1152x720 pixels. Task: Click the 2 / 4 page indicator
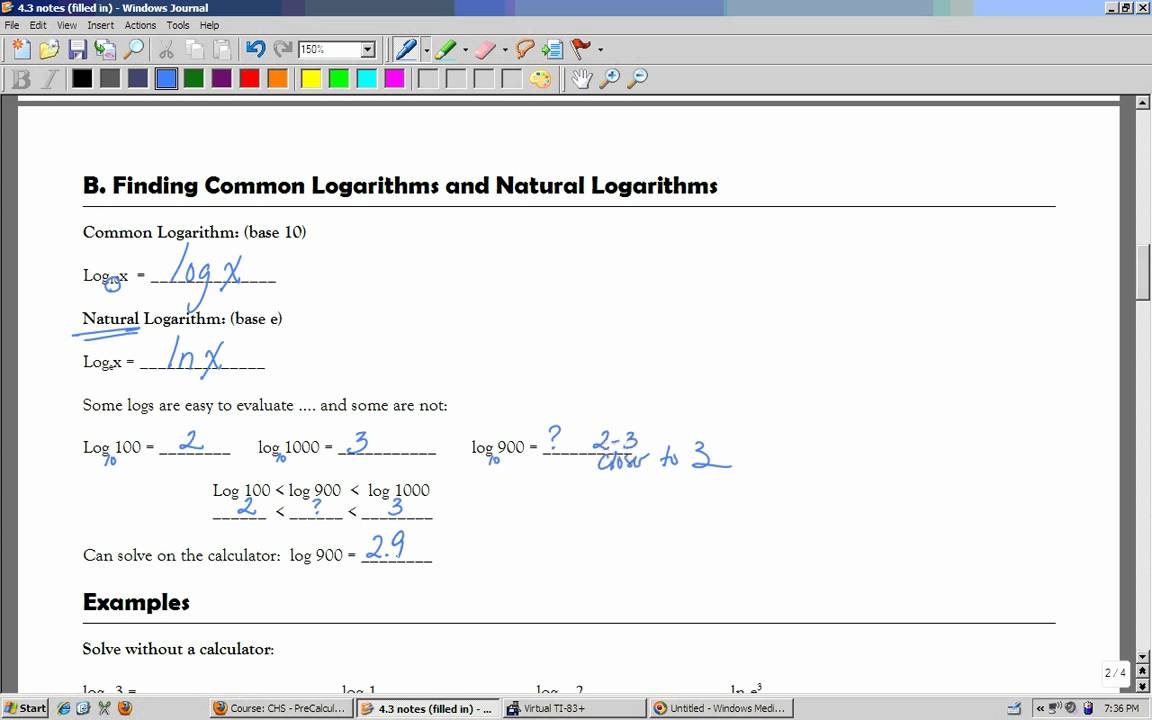1115,673
